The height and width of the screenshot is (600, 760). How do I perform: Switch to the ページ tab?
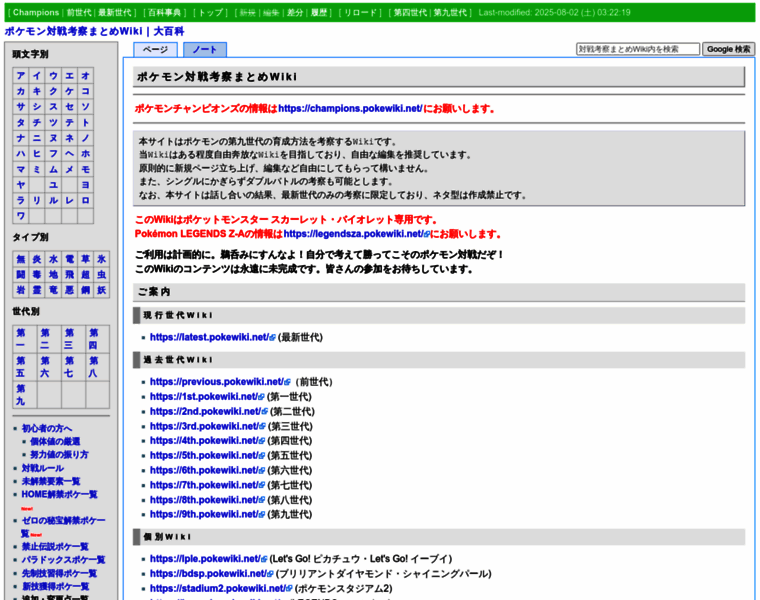tap(156, 49)
